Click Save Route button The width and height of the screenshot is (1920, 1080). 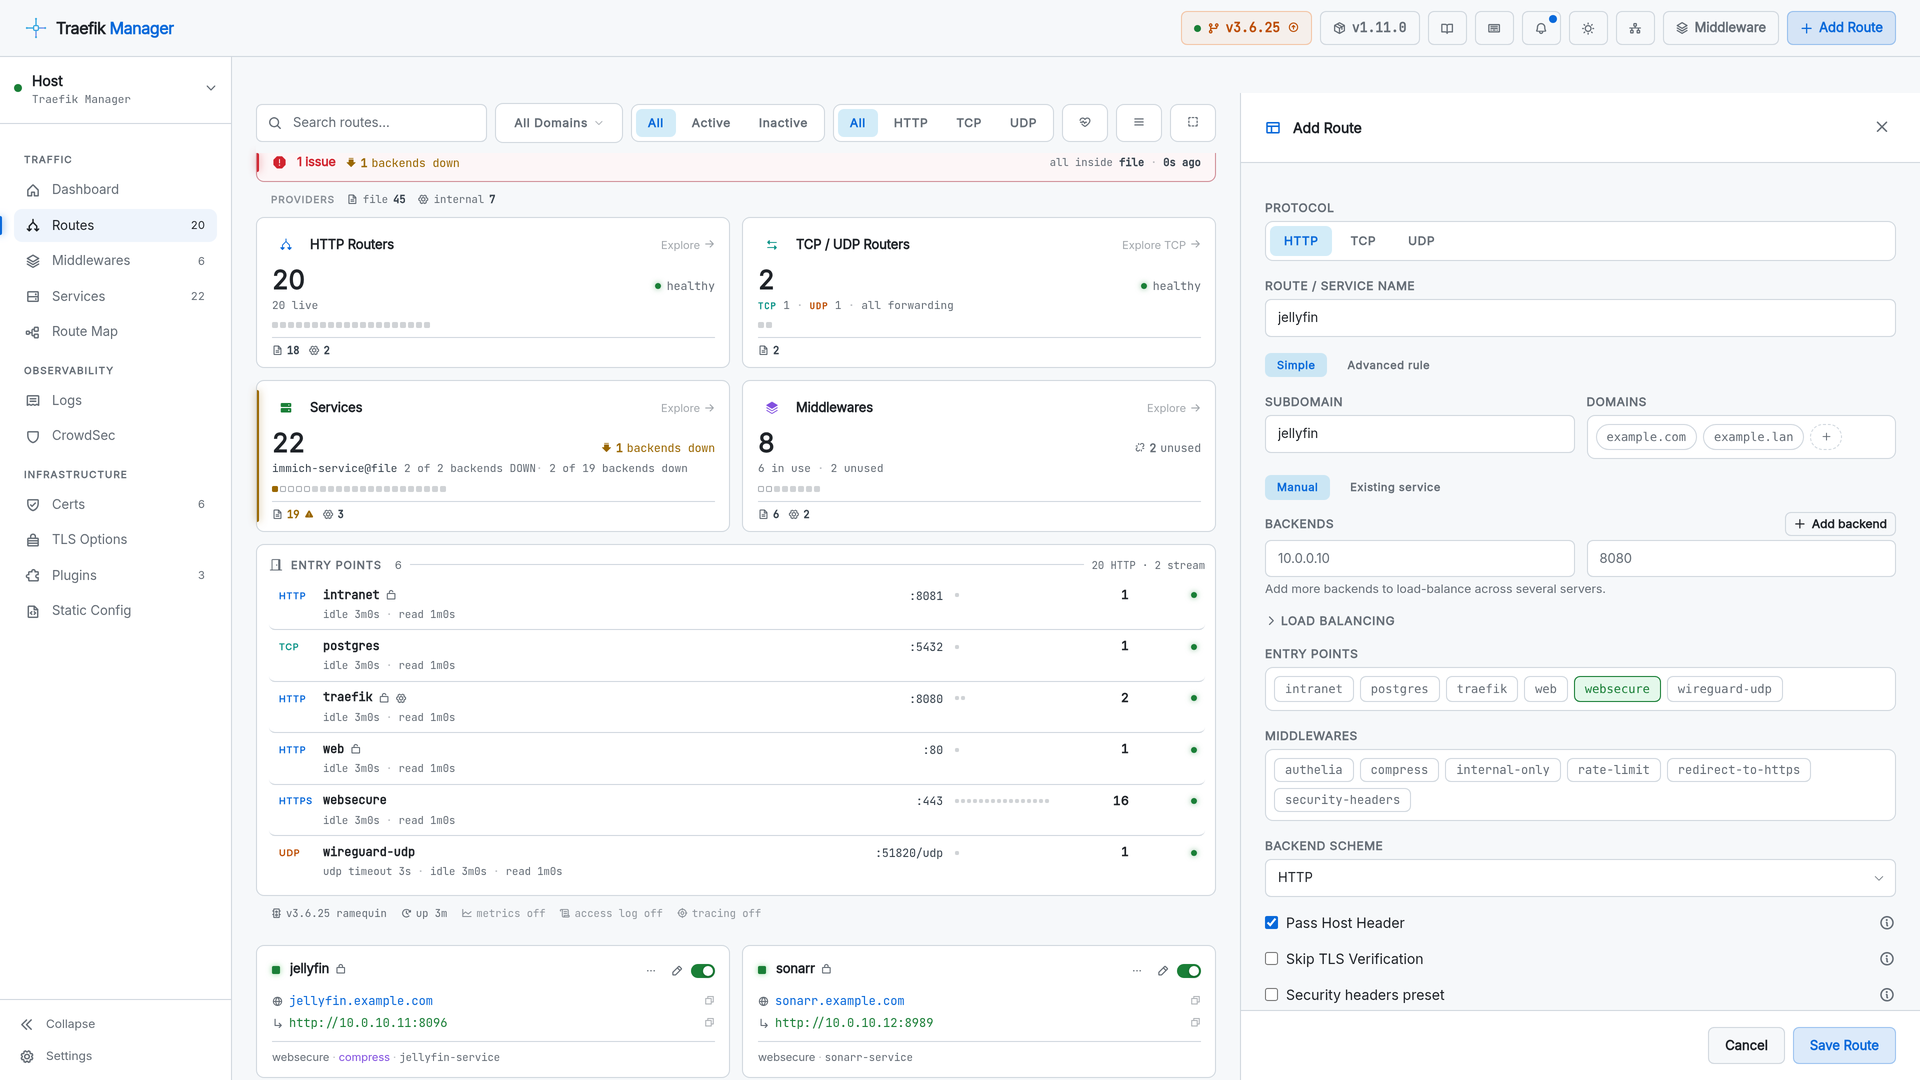(1844, 1045)
